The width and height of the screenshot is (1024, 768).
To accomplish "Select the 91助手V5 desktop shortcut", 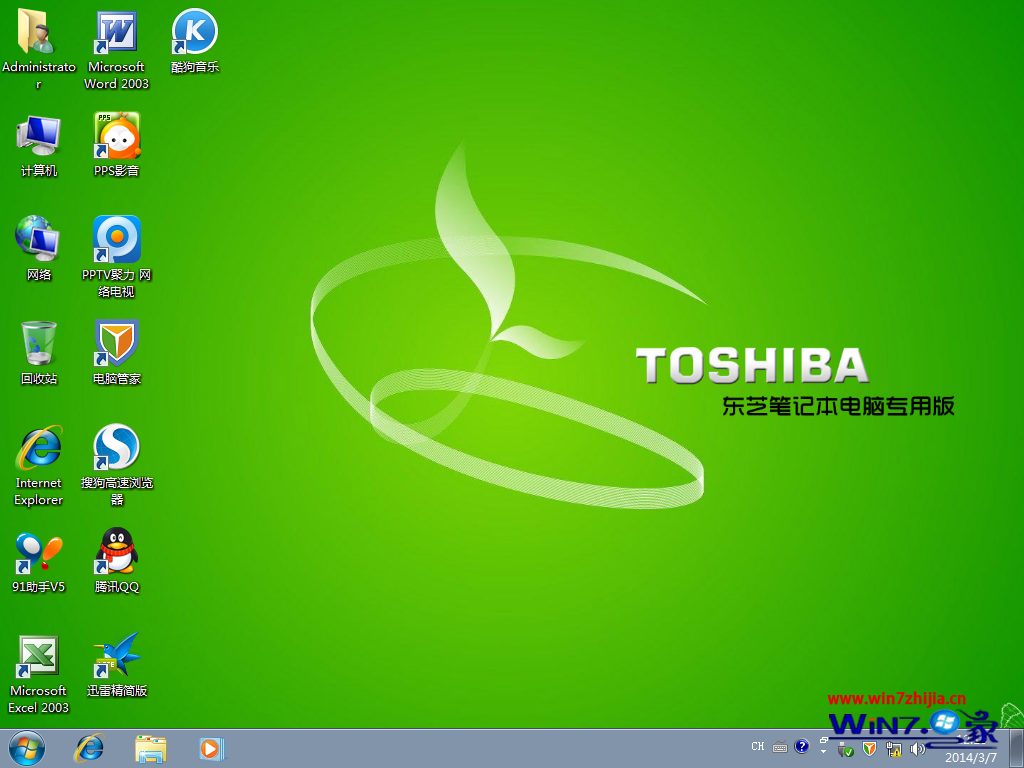I will pos(38,553).
